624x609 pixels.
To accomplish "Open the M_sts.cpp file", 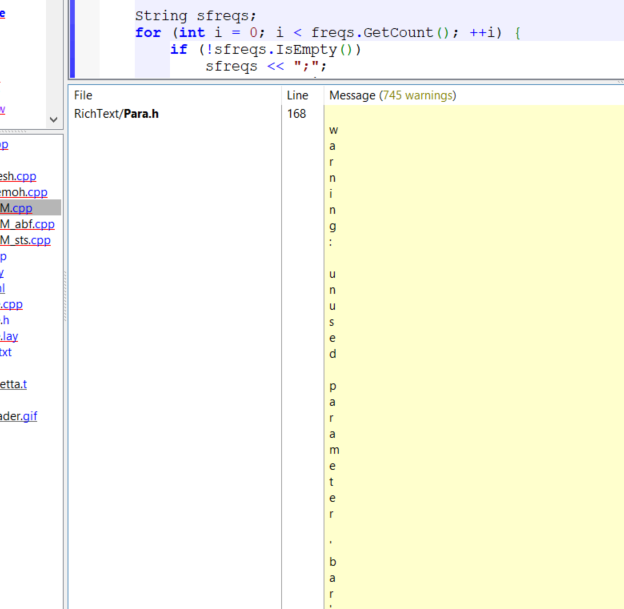I will click(x=25, y=240).
